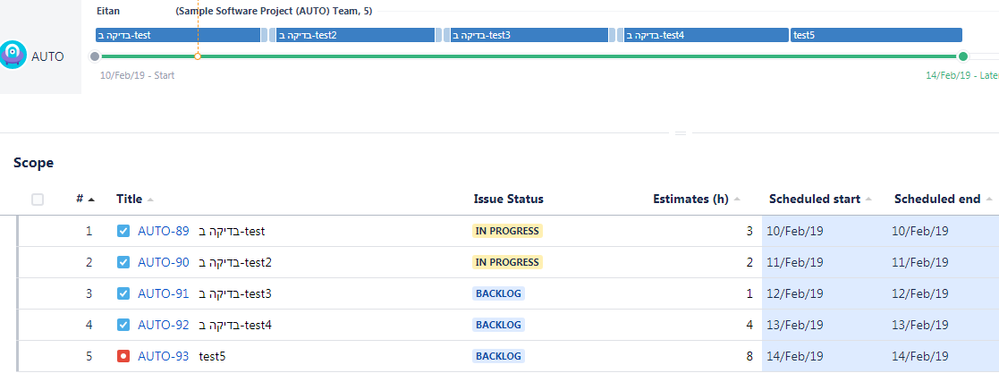
Task: Click the estimate value 3 for AUTO-89
Action: click(x=749, y=231)
